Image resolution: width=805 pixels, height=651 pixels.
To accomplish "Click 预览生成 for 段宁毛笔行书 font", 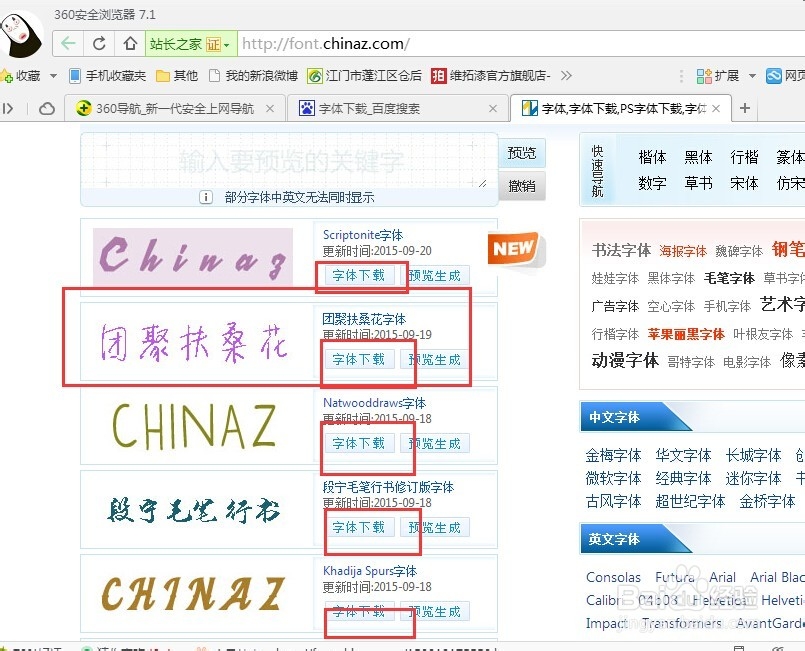I will pyautogui.click(x=435, y=527).
